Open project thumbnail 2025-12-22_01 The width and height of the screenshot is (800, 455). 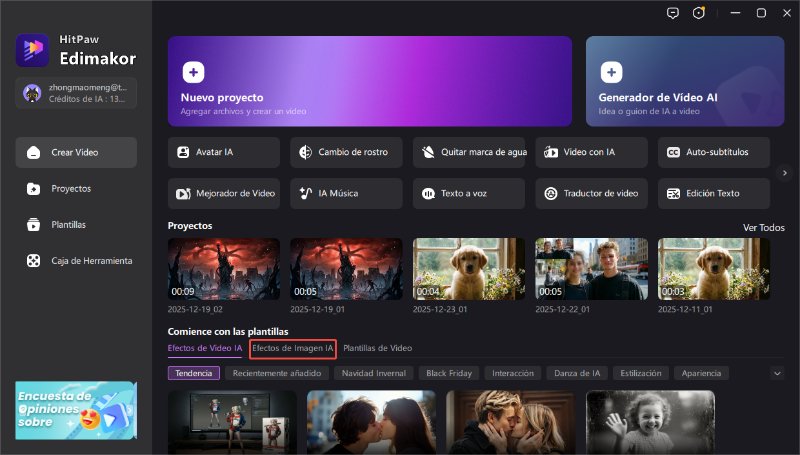[x=591, y=269]
